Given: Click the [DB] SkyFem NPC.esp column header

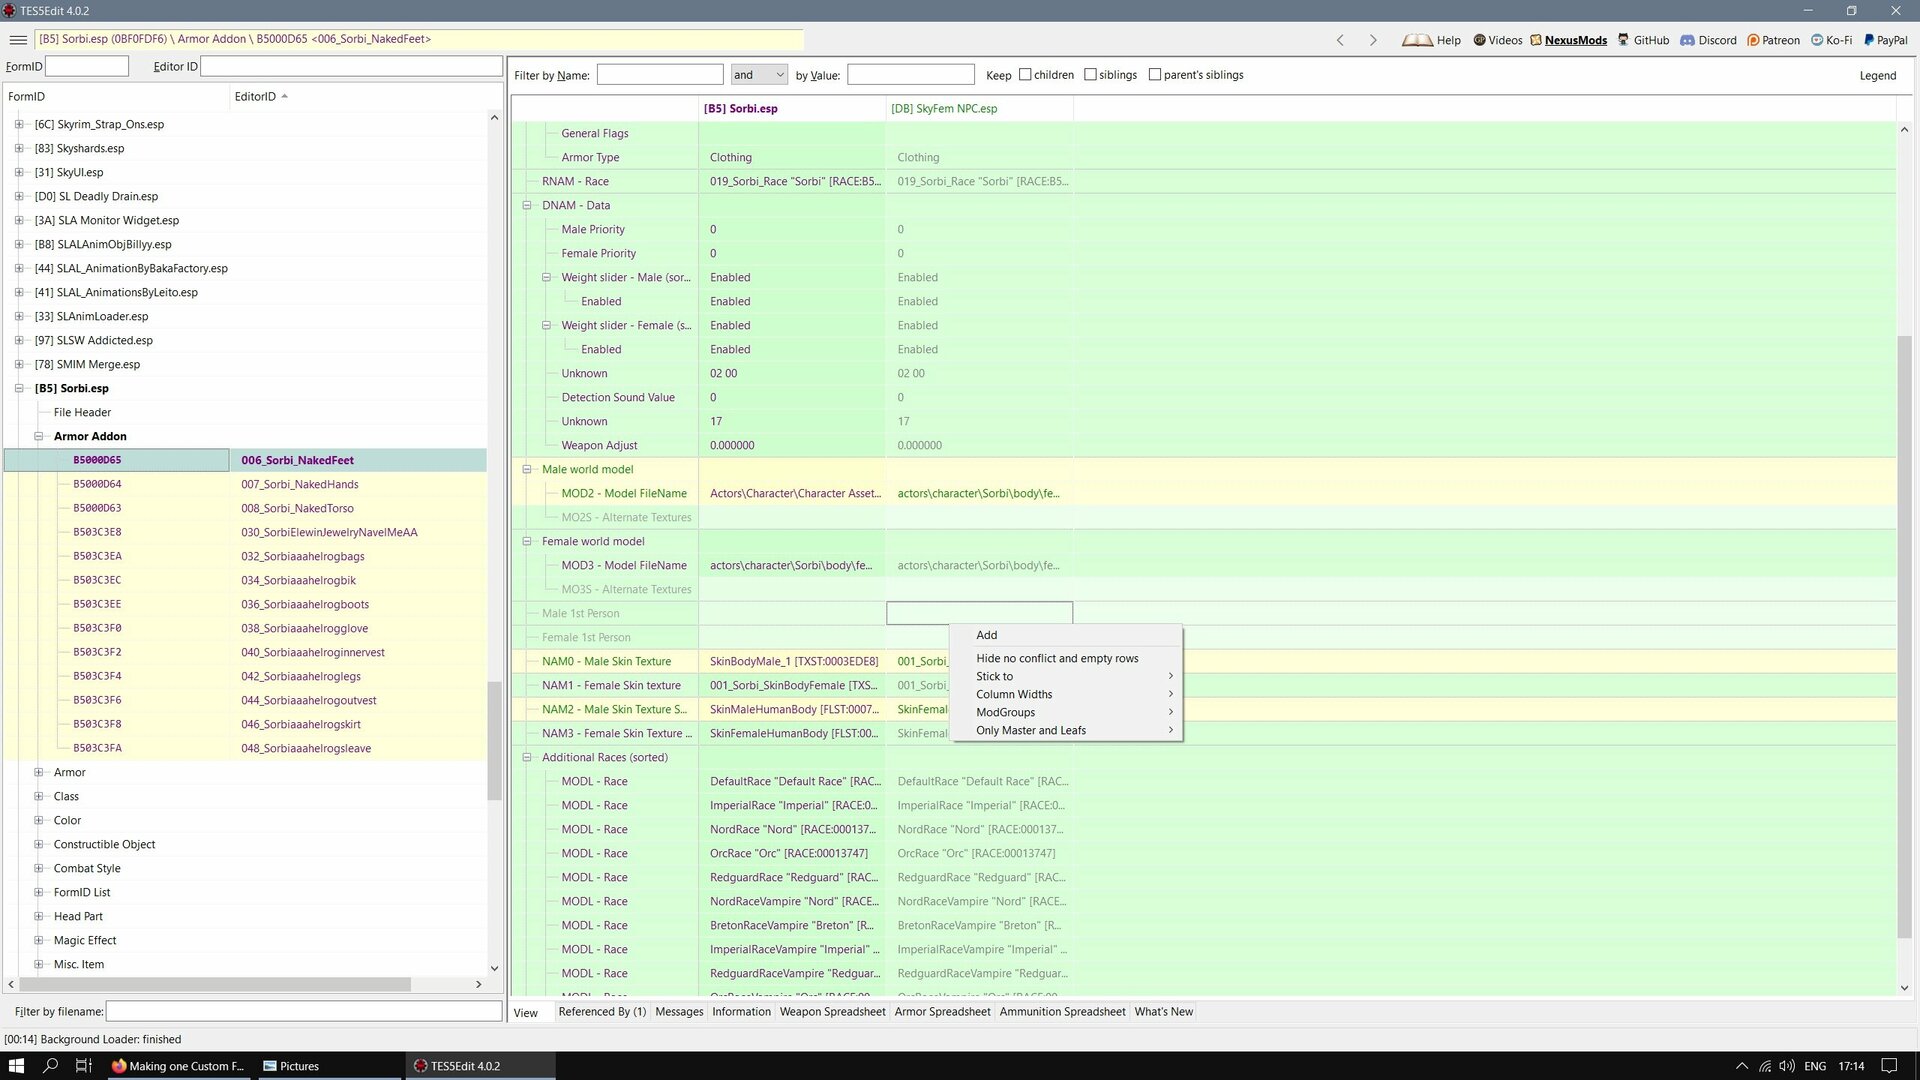Looking at the screenshot, I should point(979,109).
